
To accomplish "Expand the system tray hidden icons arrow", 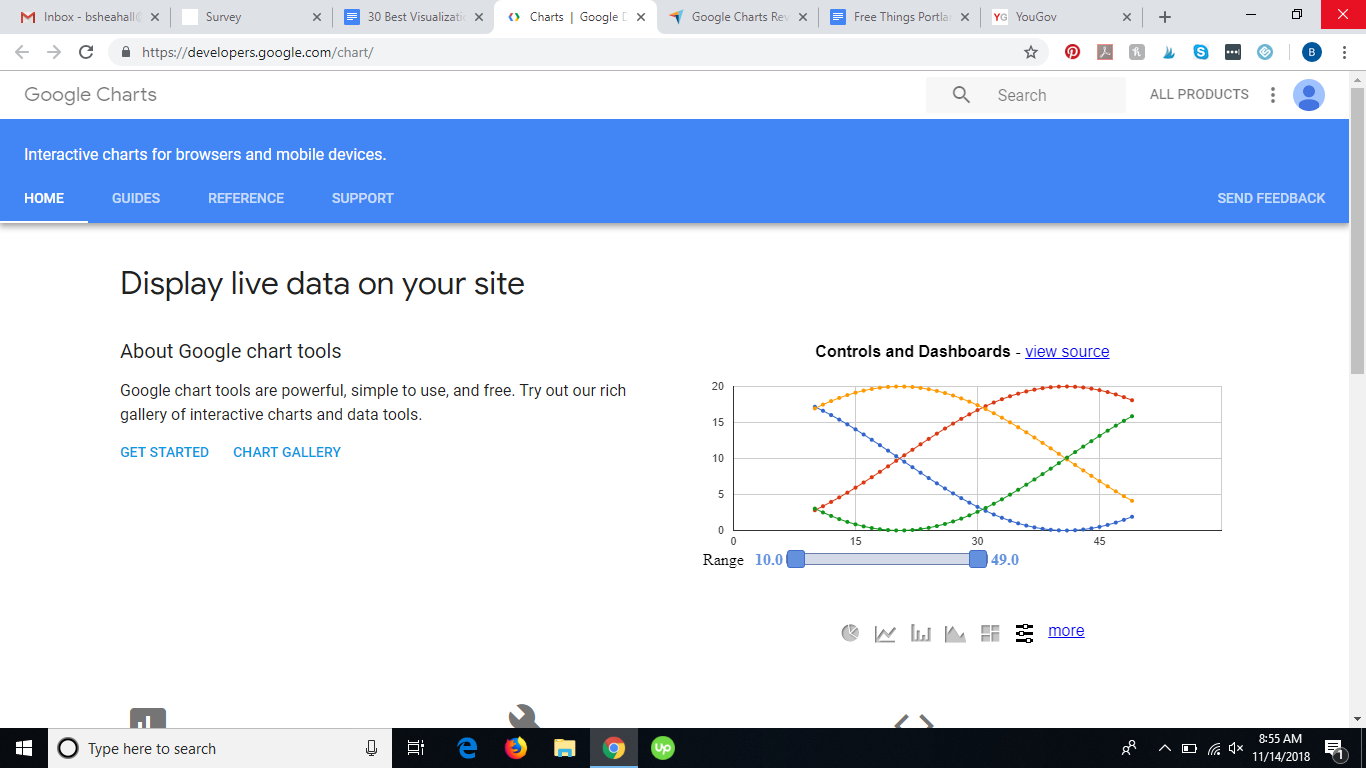I will point(1164,748).
